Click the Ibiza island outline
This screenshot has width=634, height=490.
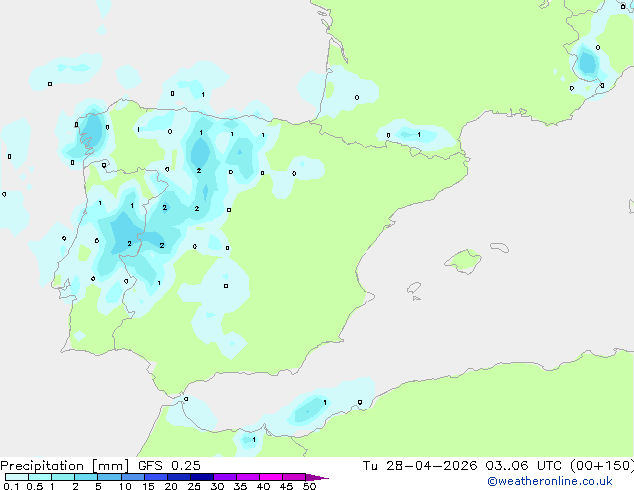(414, 288)
